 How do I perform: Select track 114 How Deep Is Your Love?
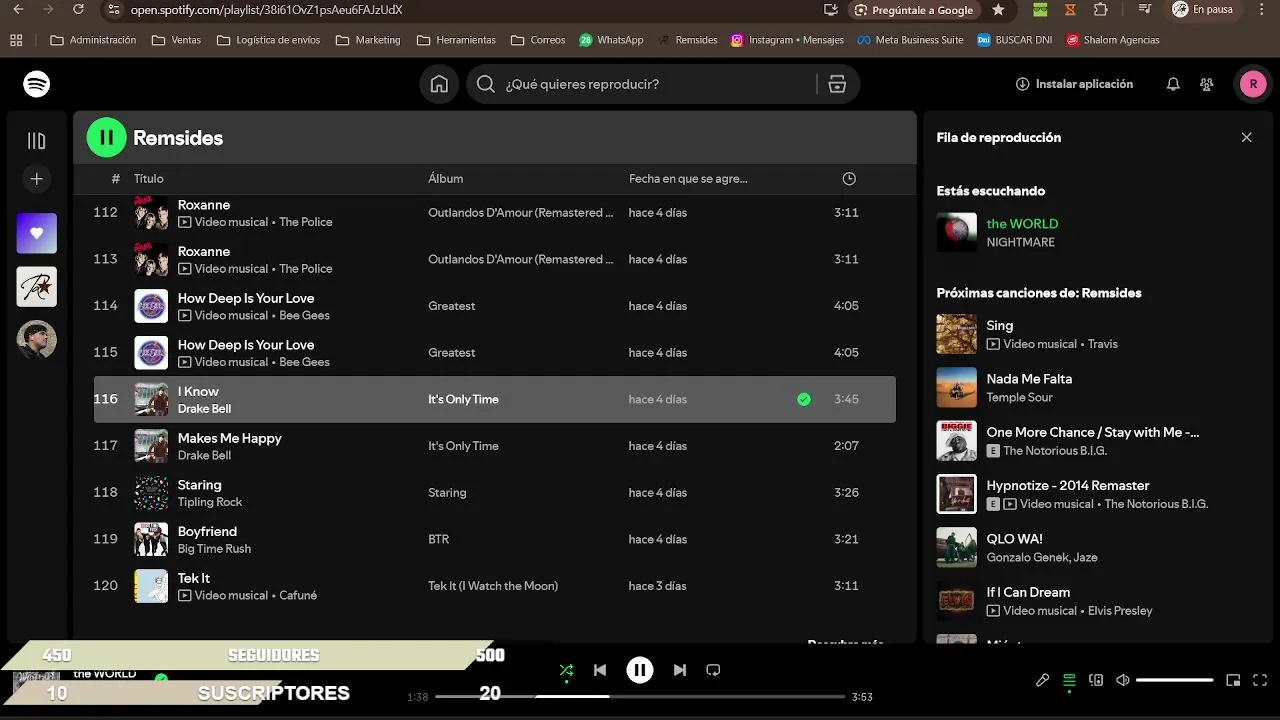coord(495,306)
